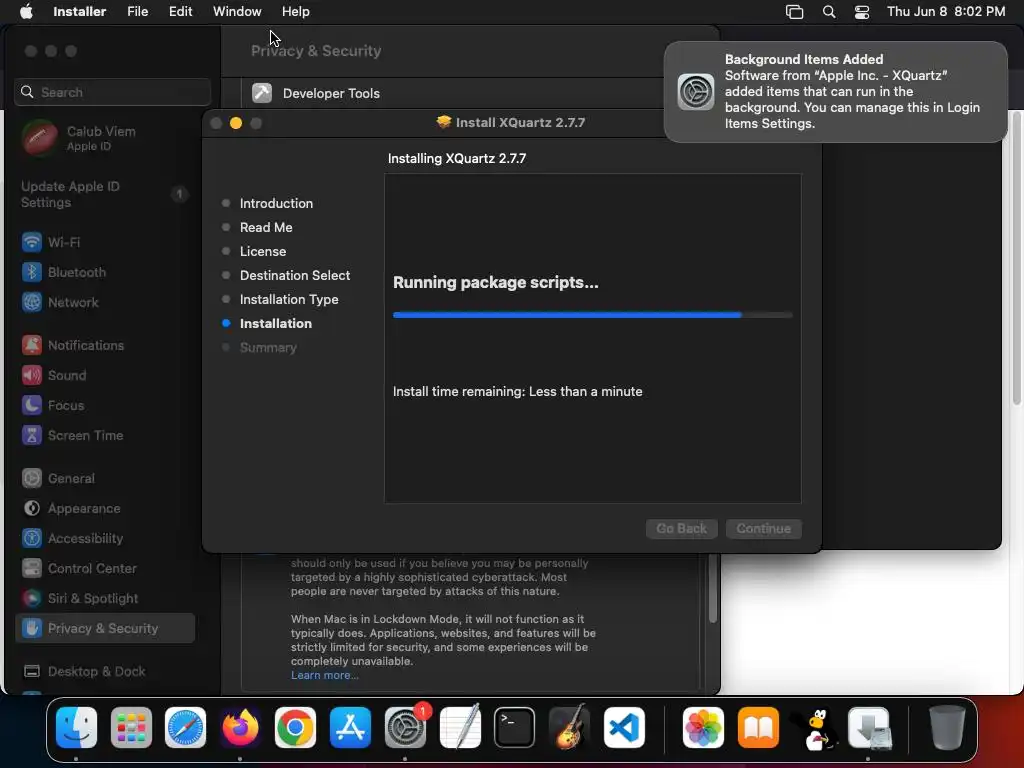The image size is (1024, 768).
Task: Select General in Settings sidebar
Action: (x=58, y=478)
